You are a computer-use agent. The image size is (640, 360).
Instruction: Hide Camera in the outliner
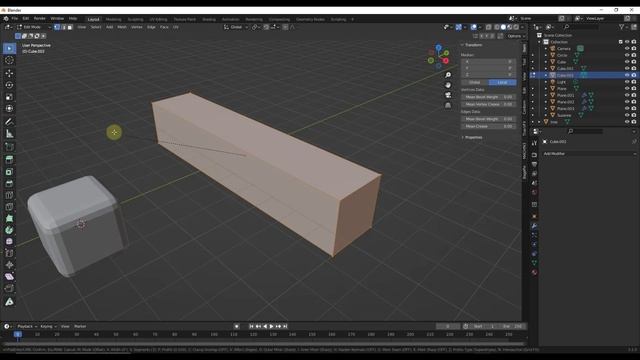tap(627, 49)
